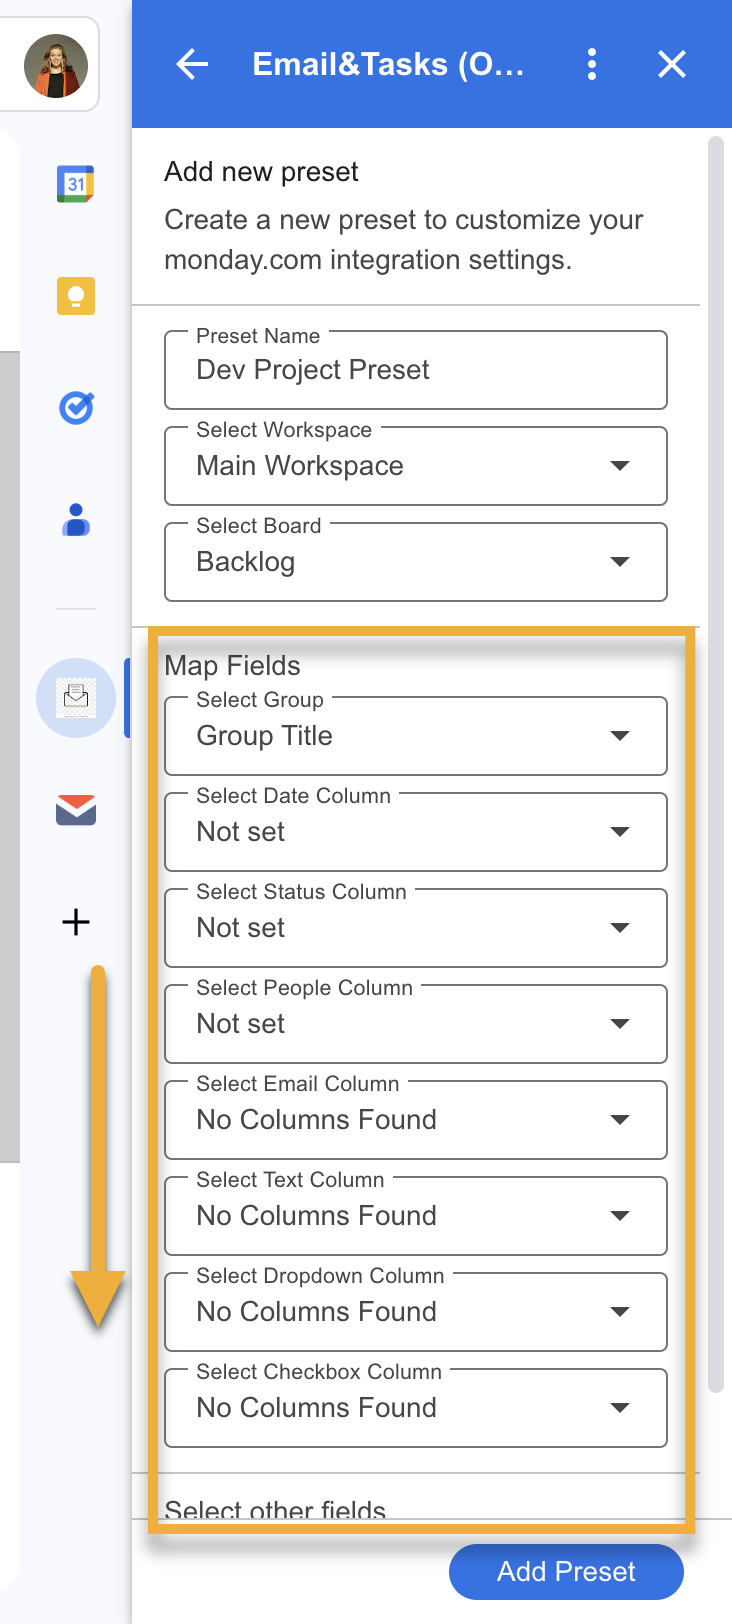Edit the Preset Name text field

(415, 370)
